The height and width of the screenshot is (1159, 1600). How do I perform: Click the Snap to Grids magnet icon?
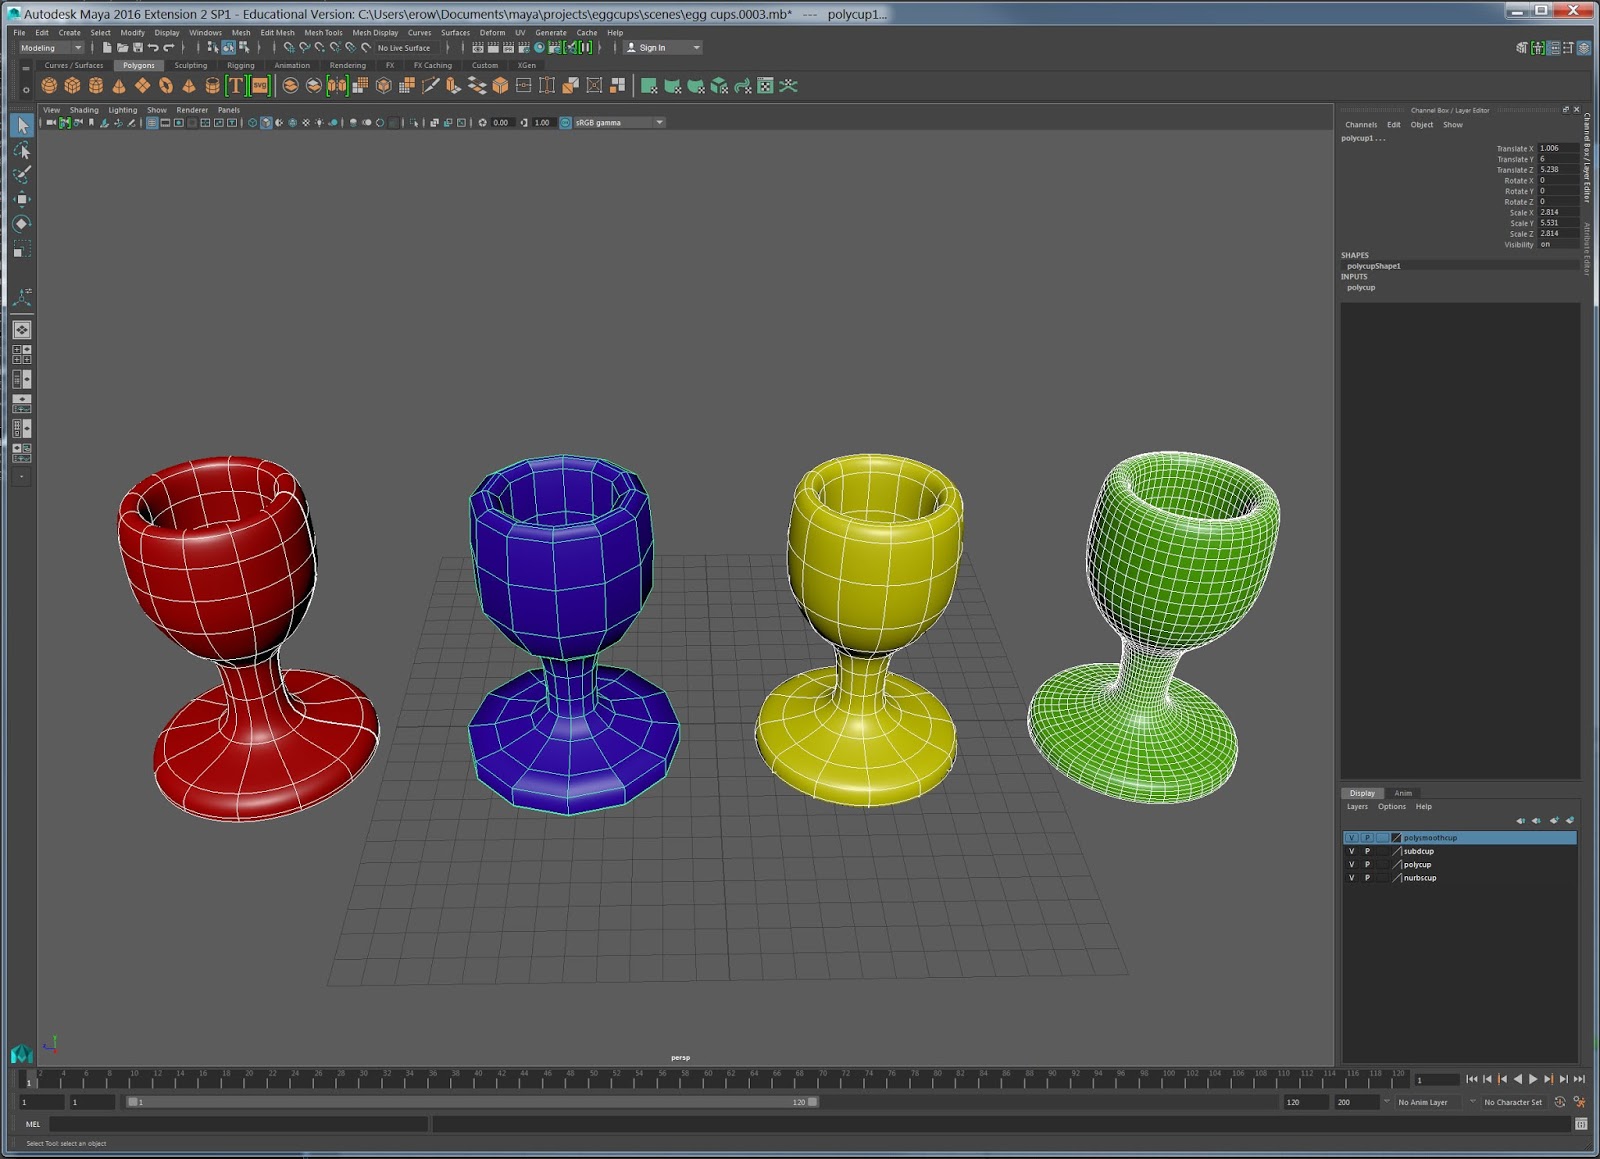coord(287,47)
